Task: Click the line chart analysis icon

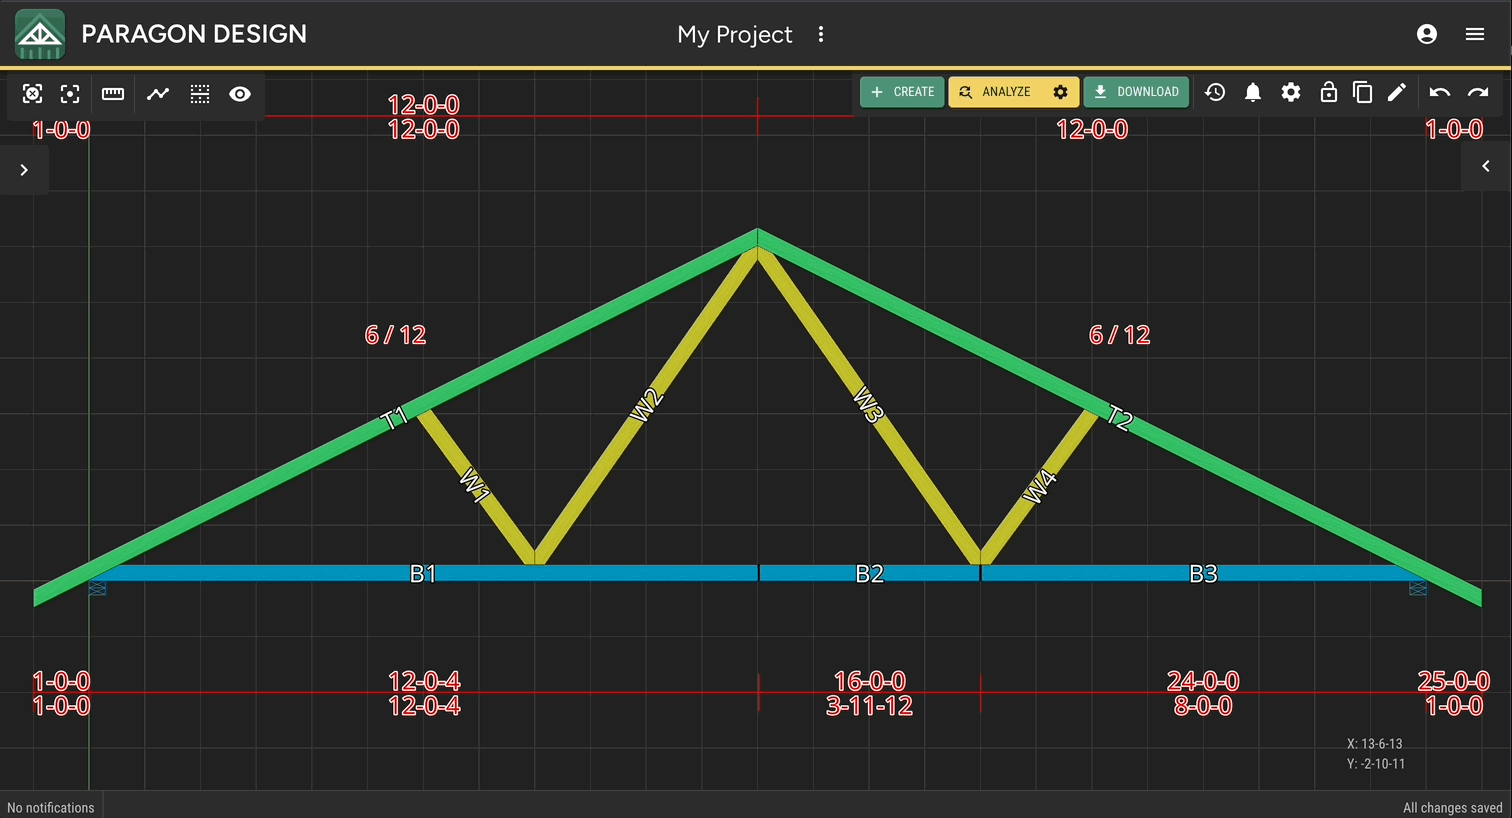Action: click(x=158, y=94)
